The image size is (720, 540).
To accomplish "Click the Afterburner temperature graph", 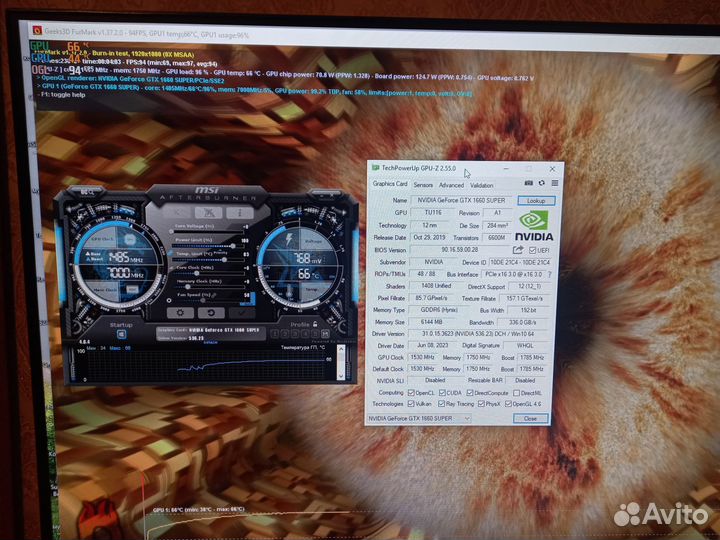I will pyautogui.click(x=205, y=365).
